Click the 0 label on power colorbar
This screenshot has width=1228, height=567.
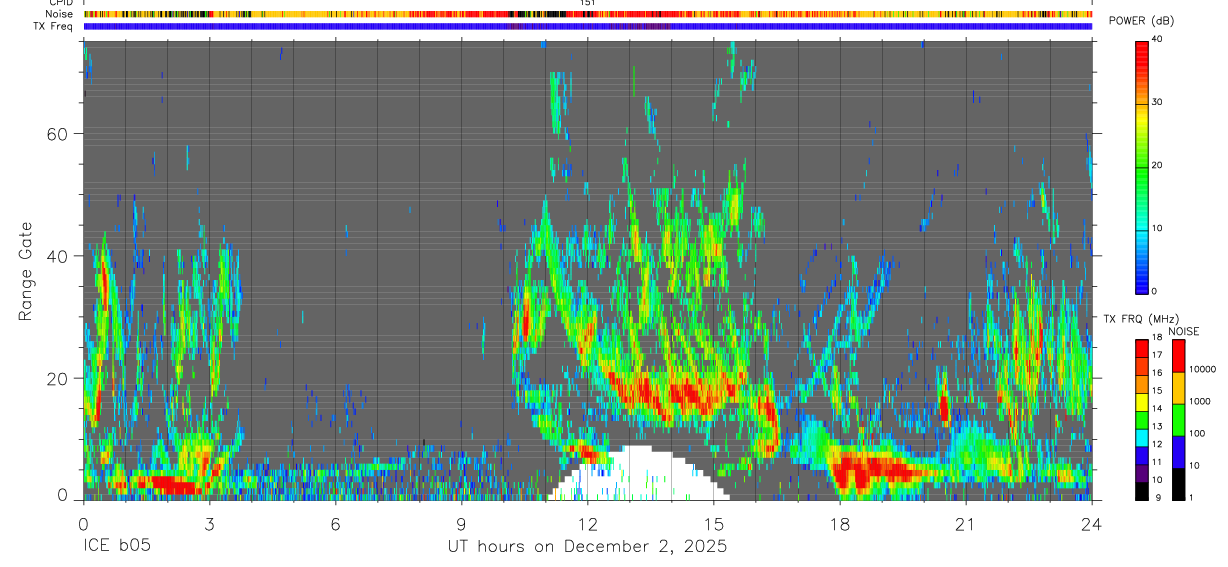[1154, 291]
